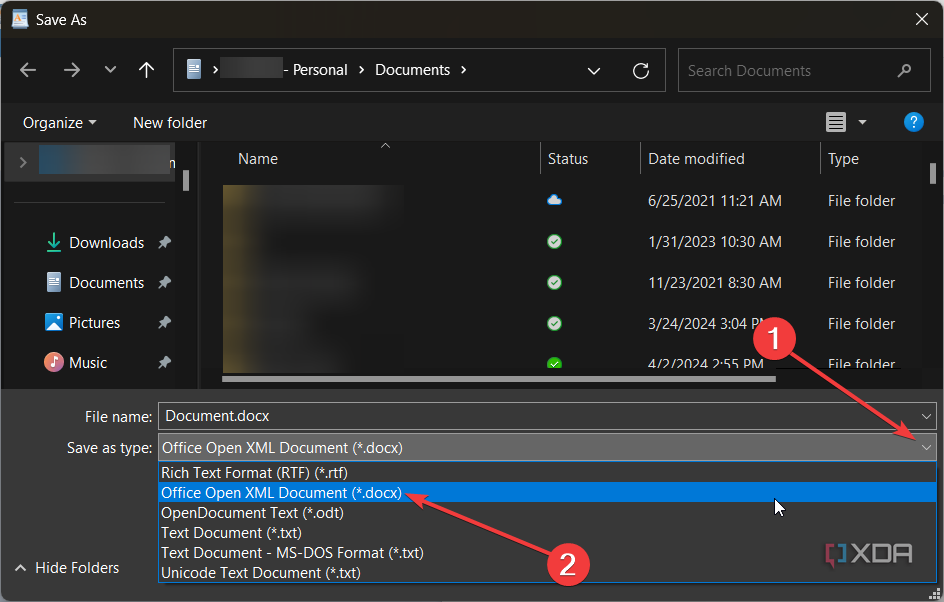
Task: Click the Documents breadcrumb in address bar
Action: pyautogui.click(x=413, y=70)
